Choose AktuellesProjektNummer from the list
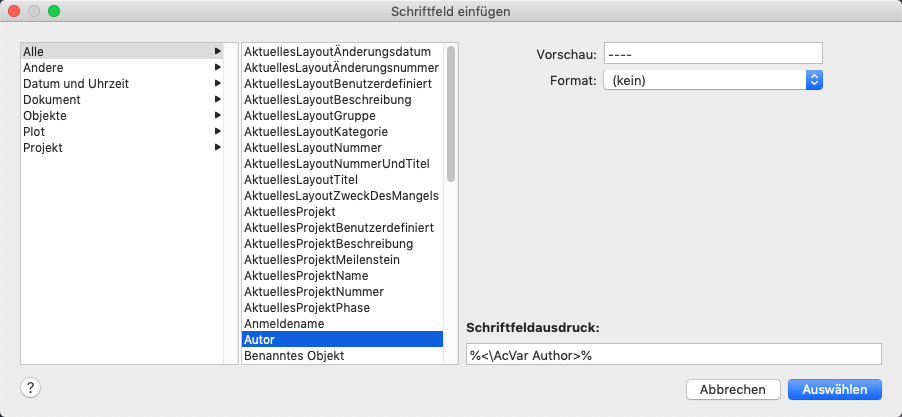This screenshot has height=417, width=902. (313, 291)
